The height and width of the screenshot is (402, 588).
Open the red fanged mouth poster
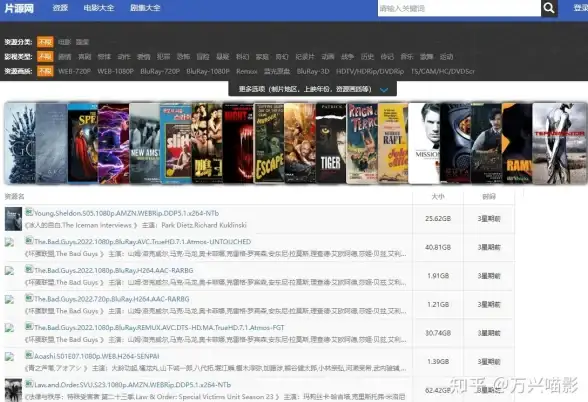pyautogui.click(x=238, y=143)
